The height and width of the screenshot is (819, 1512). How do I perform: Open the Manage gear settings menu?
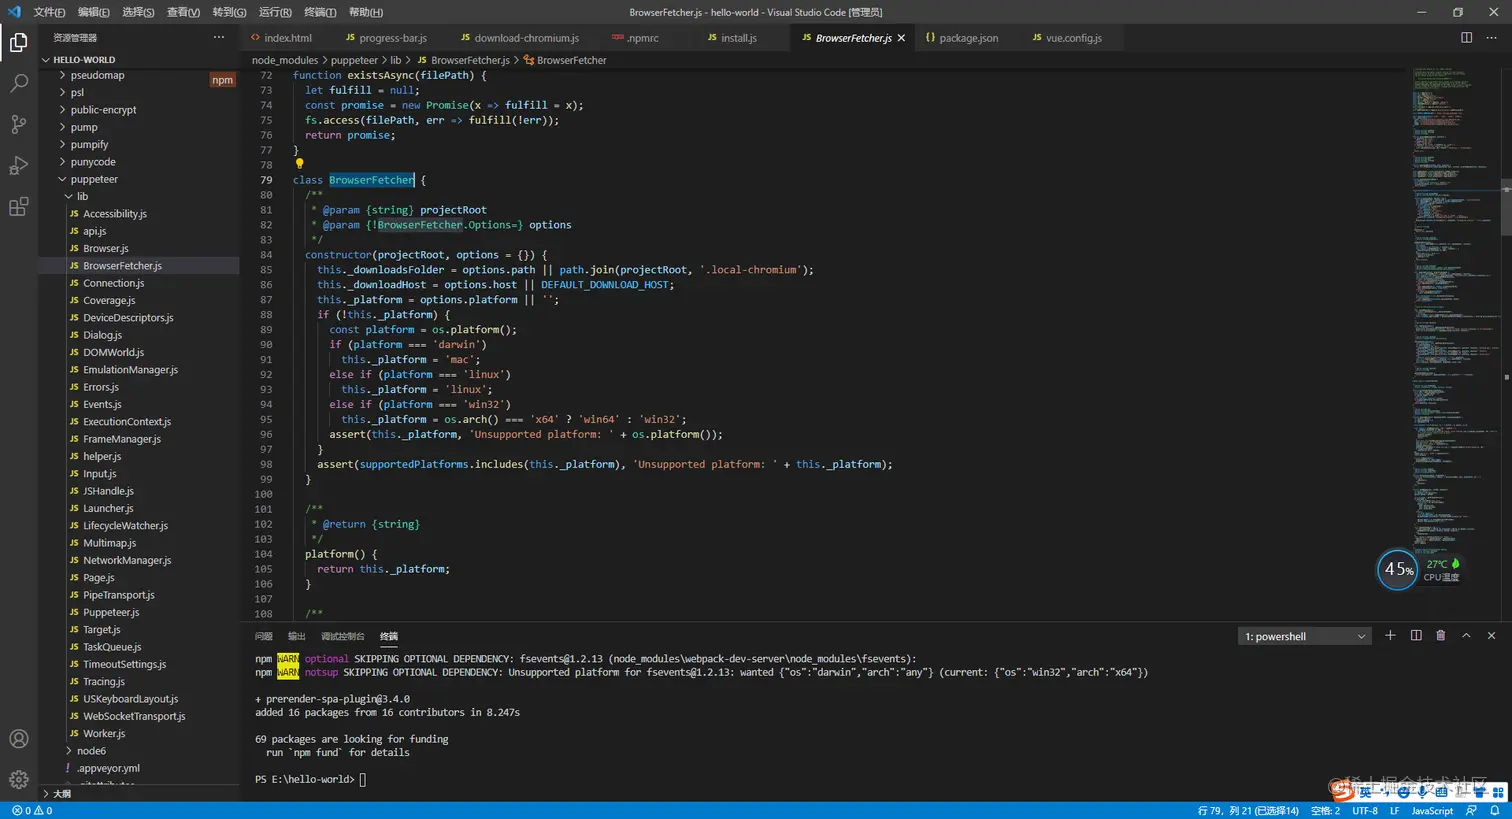click(x=18, y=780)
